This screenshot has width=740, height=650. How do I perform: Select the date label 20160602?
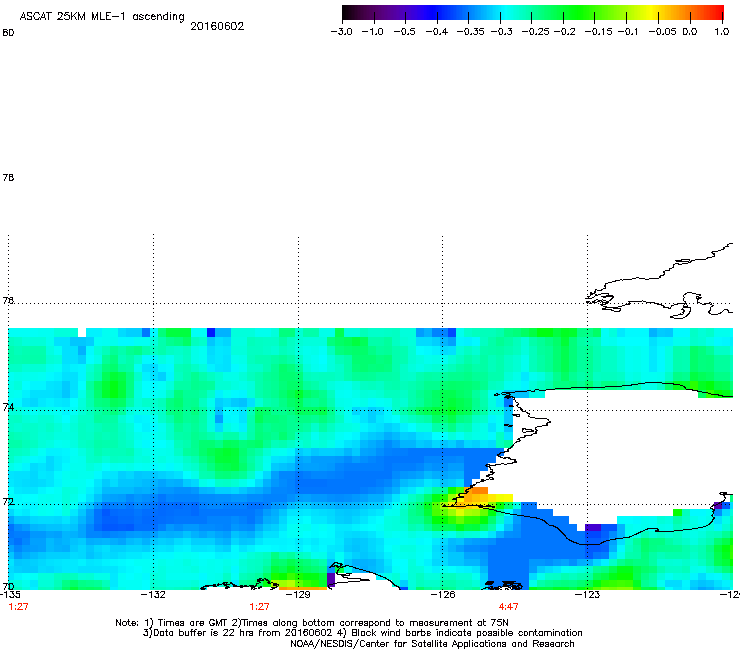217,26
